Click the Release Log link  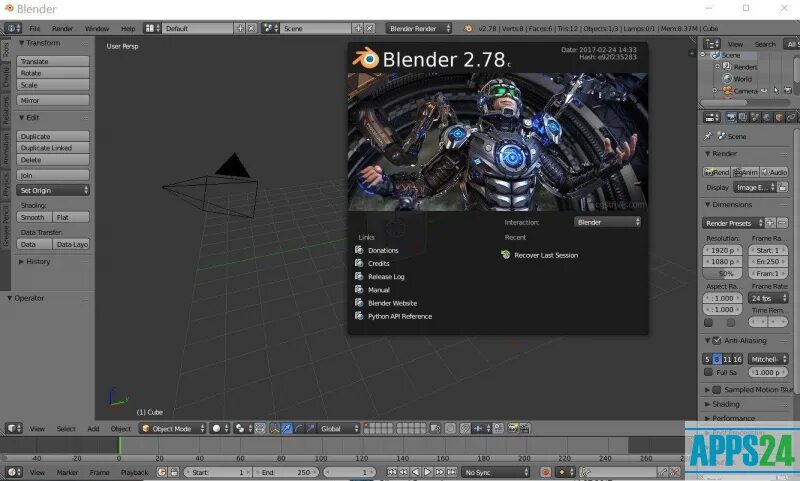click(x=386, y=276)
